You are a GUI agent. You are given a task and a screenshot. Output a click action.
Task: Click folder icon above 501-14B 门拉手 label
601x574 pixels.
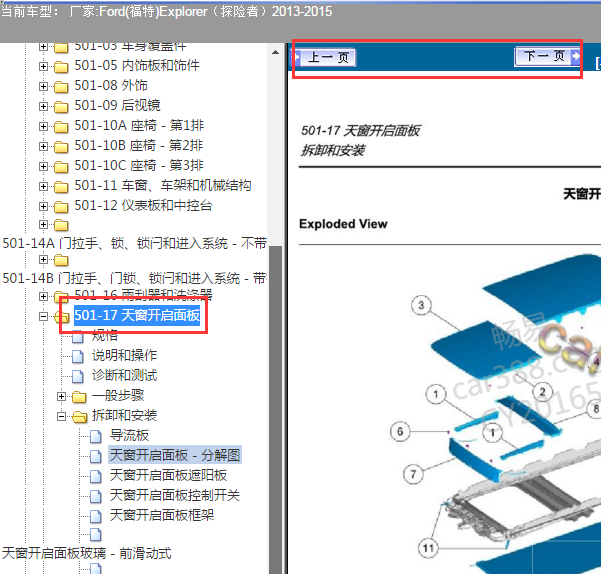click(x=61, y=261)
